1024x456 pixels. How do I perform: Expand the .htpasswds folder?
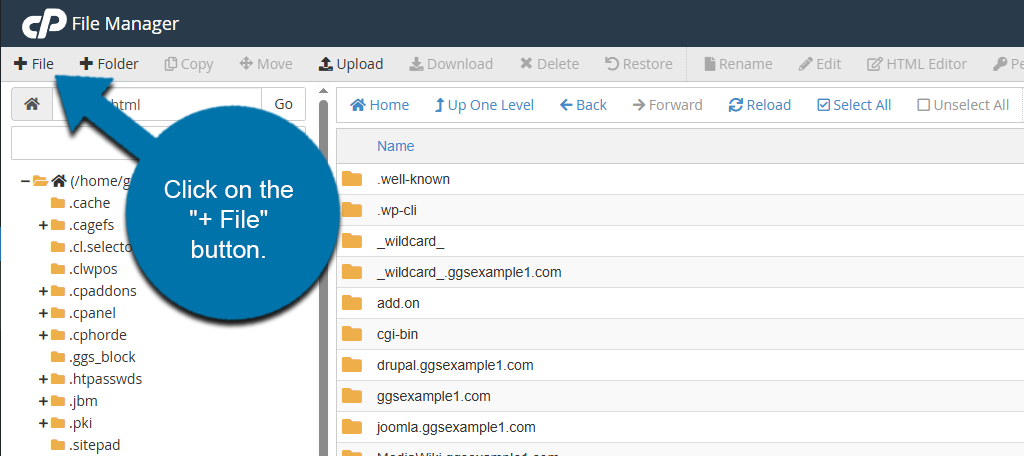coord(43,379)
